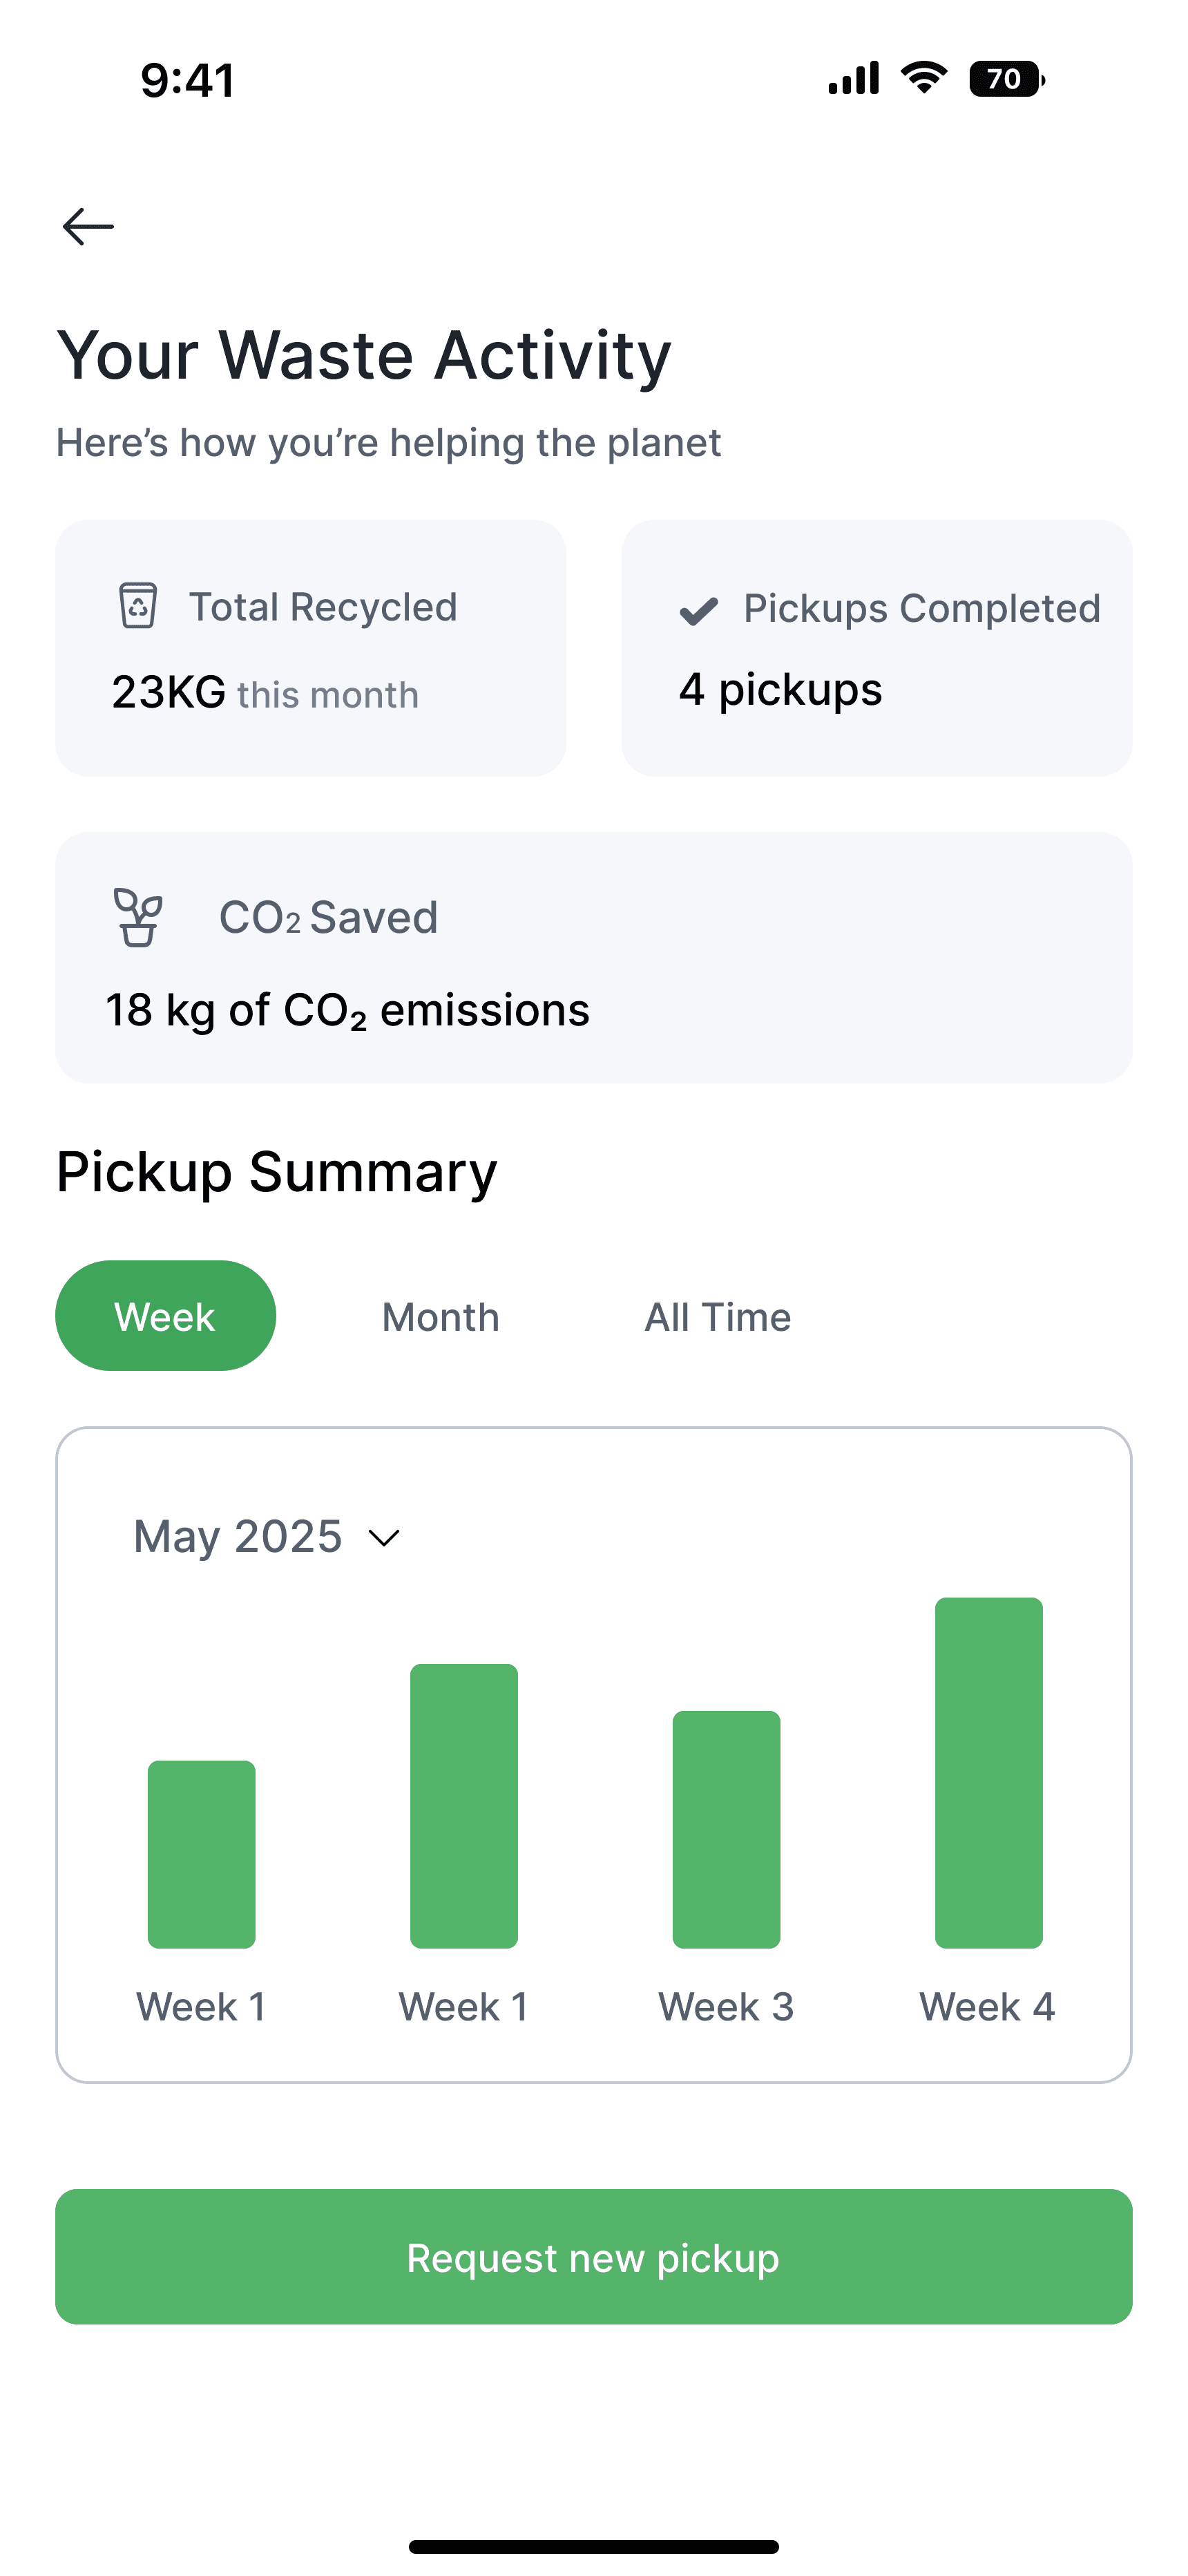Open the Total Recycled card
1188x2576 pixels.
(x=310, y=648)
